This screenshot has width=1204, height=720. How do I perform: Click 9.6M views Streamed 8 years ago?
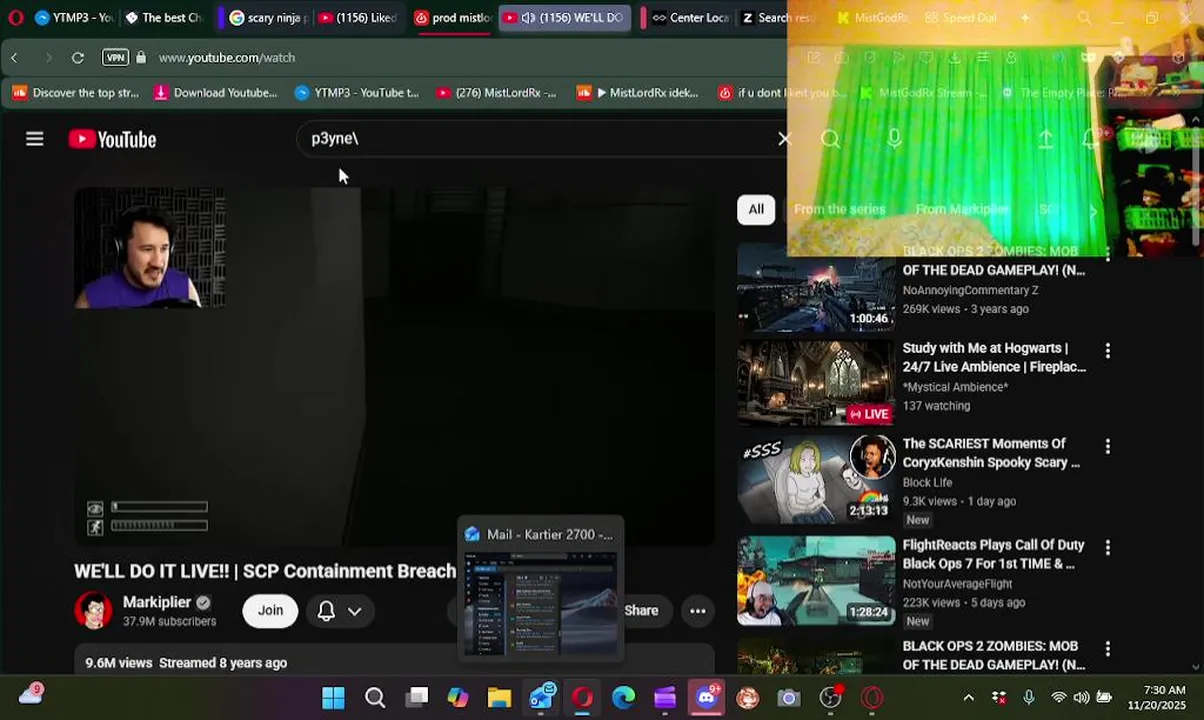186,663
